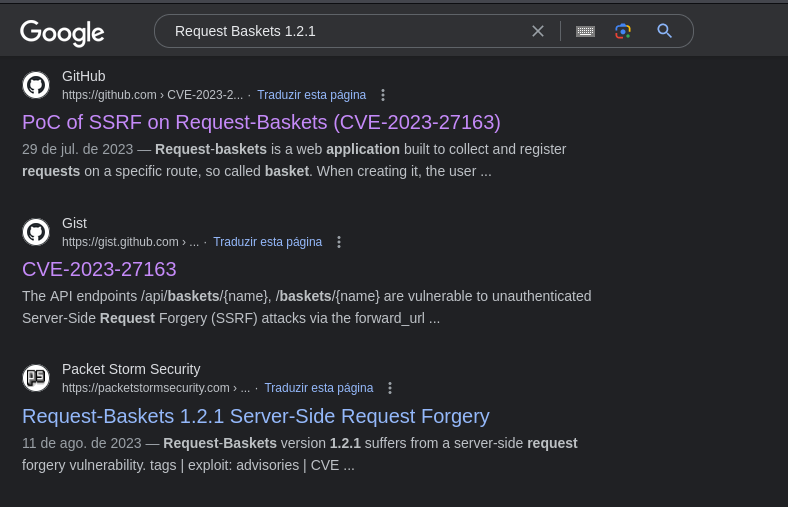The width and height of the screenshot is (788, 507).
Task: Open more options for Gist result
Action: (339, 242)
